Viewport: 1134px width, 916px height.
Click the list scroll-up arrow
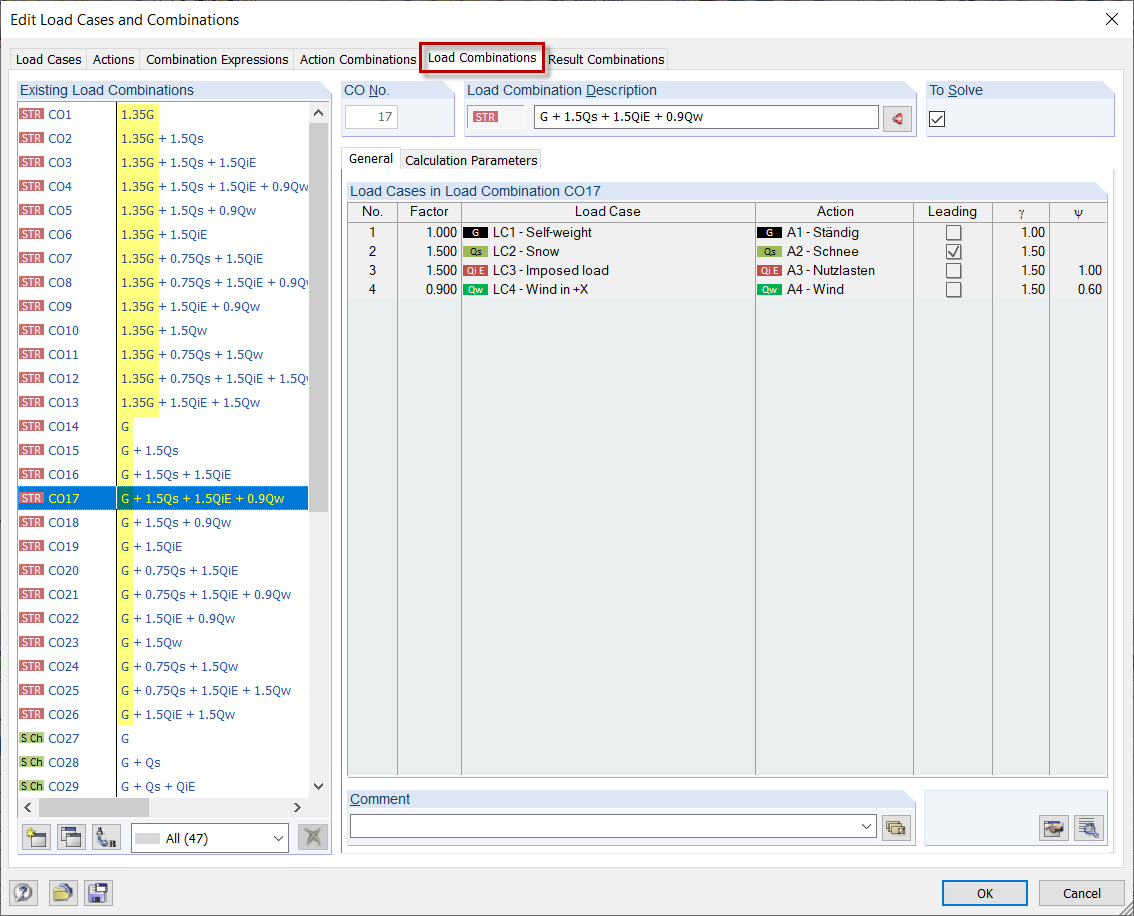pos(318,113)
